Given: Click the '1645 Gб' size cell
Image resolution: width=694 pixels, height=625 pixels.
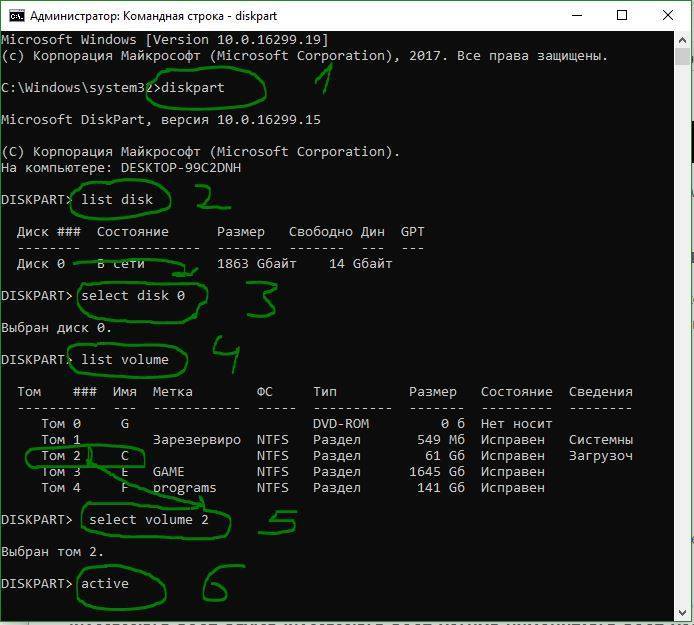Looking at the screenshot, I should pos(437,472).
